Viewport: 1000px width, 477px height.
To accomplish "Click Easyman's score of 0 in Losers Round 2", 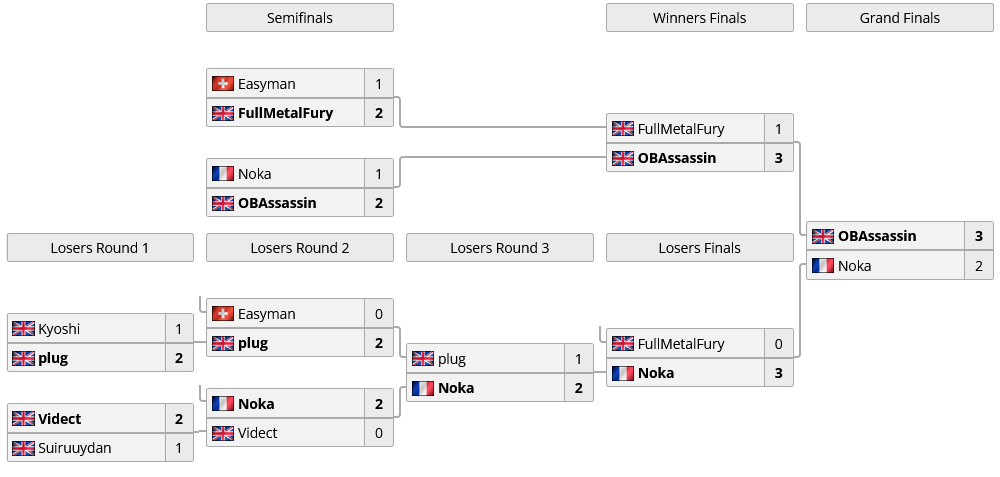I will click(379, 314).
